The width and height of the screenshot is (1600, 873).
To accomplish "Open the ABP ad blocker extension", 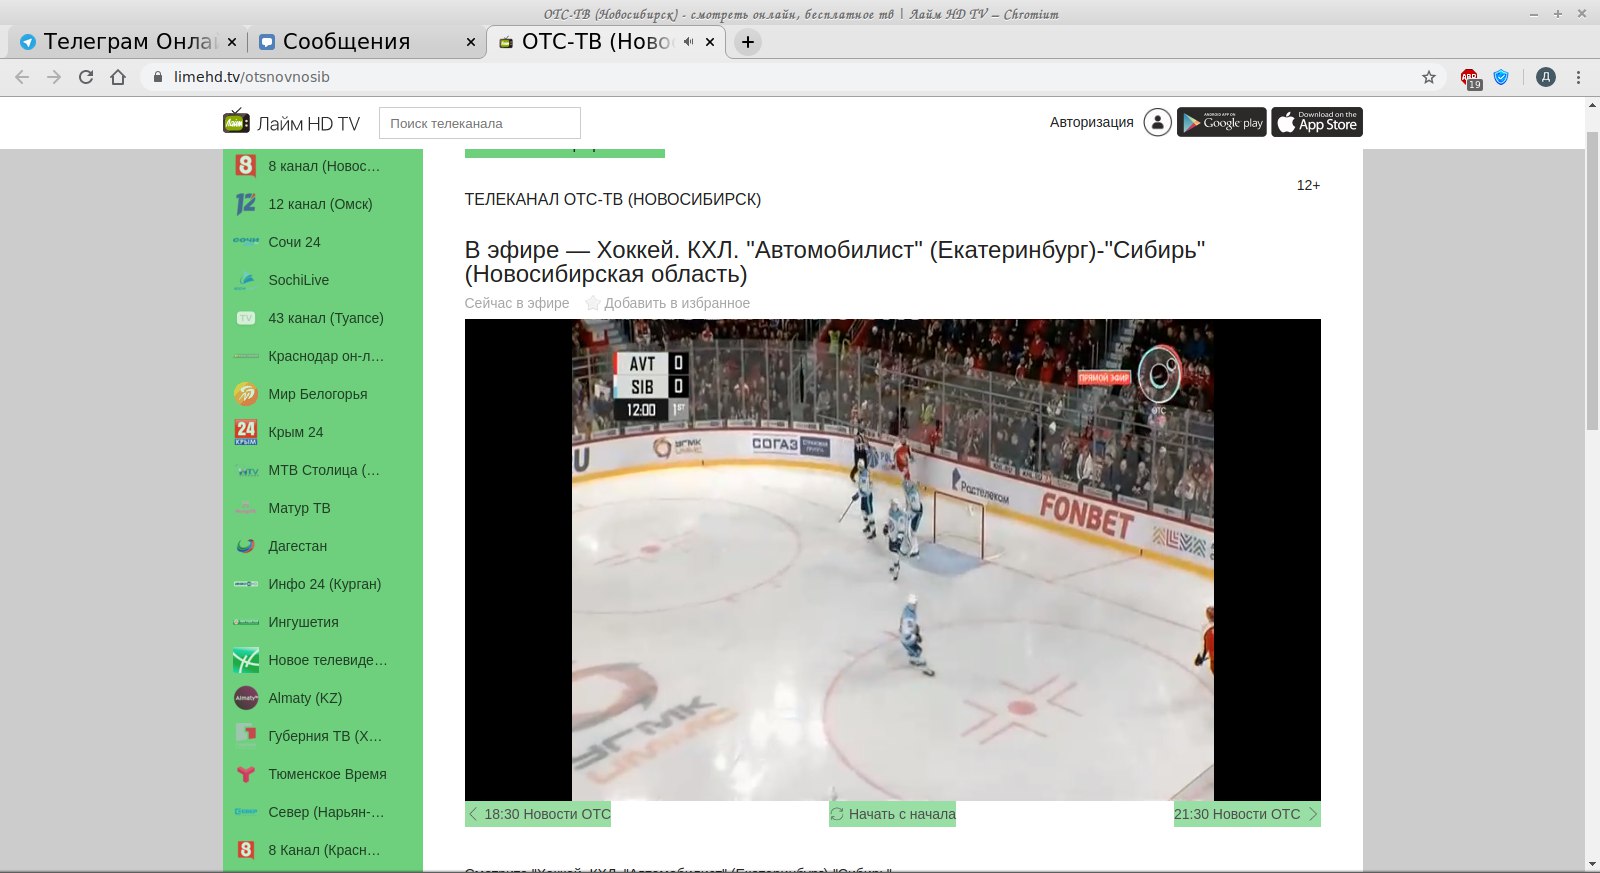I will (1470, 78).
